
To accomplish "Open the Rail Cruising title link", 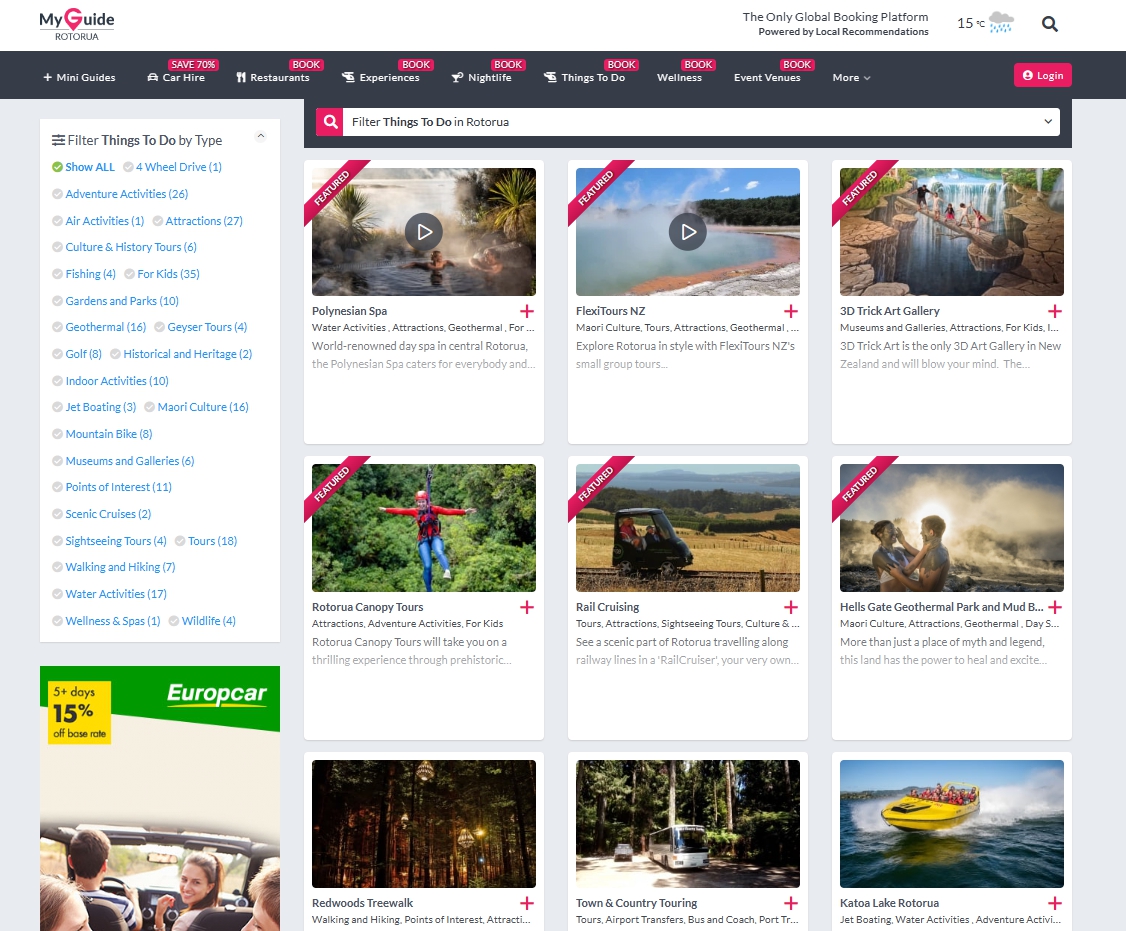I will (x=608, y=607).
